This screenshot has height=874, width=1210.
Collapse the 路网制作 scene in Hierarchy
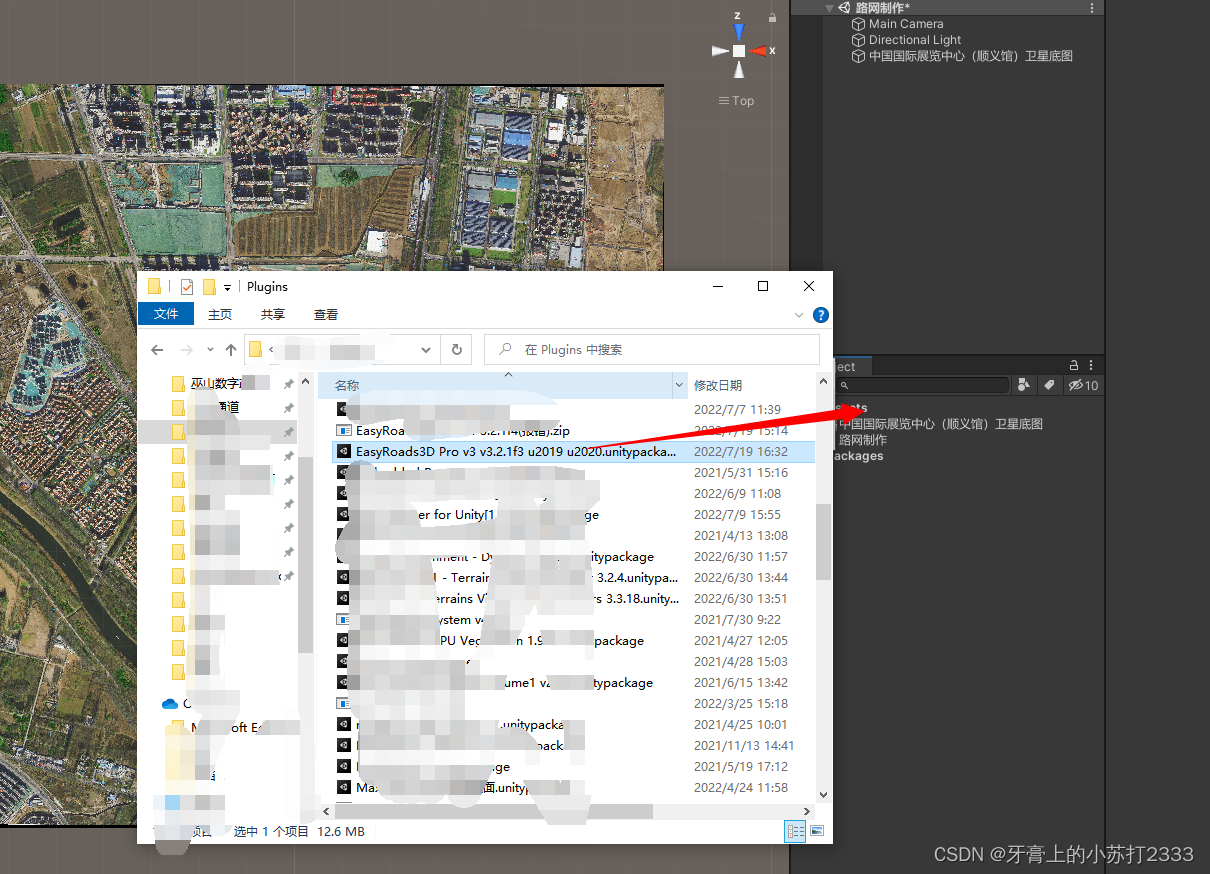click(x=829, y=8)
